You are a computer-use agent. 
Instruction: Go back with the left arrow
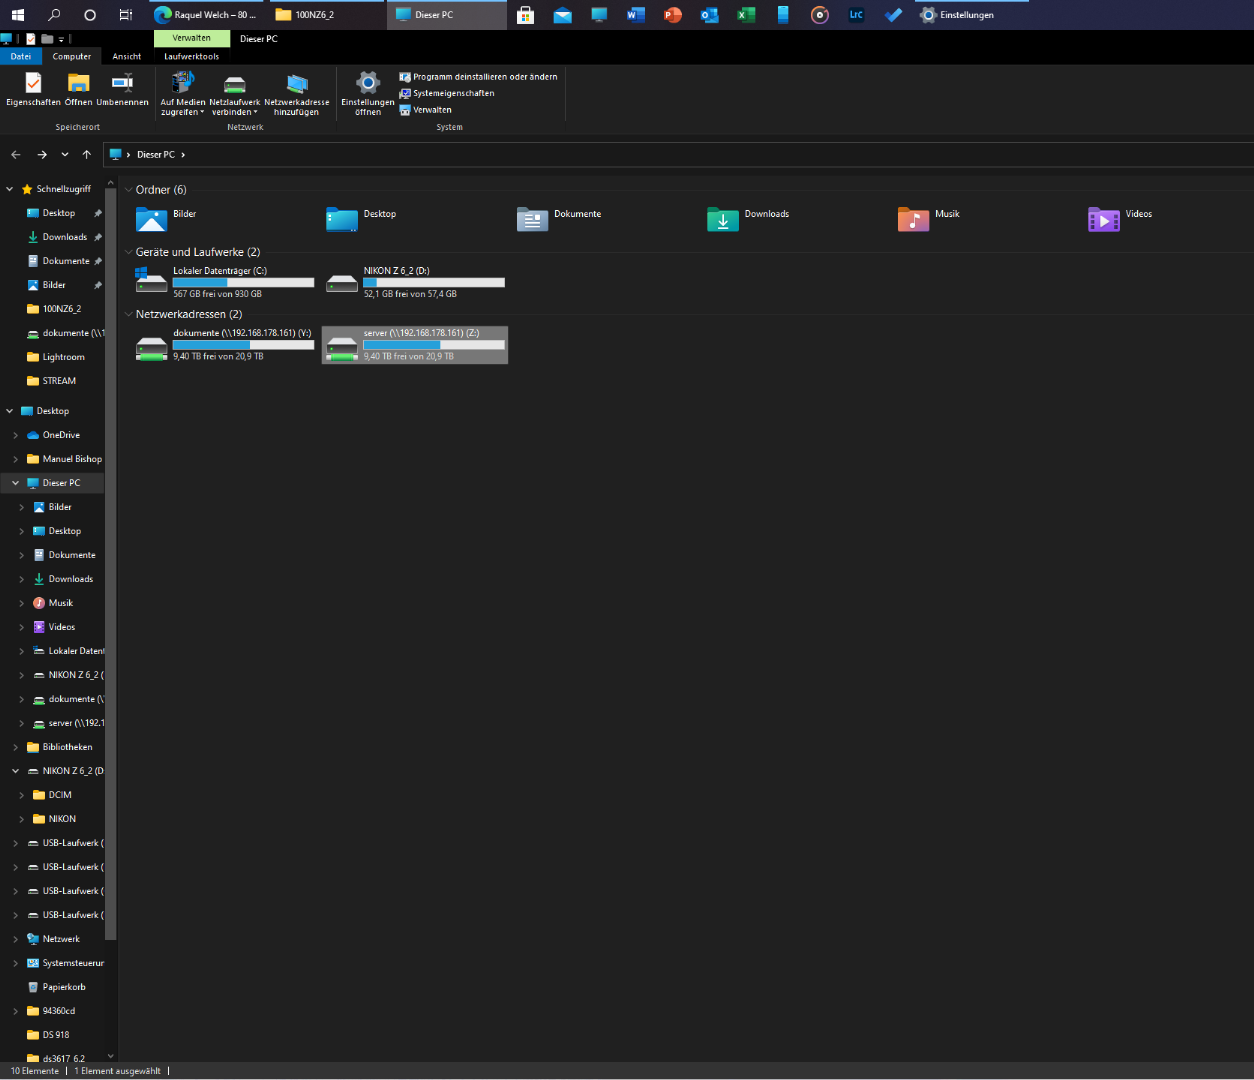pyautogui.click(x=15, y=155)
